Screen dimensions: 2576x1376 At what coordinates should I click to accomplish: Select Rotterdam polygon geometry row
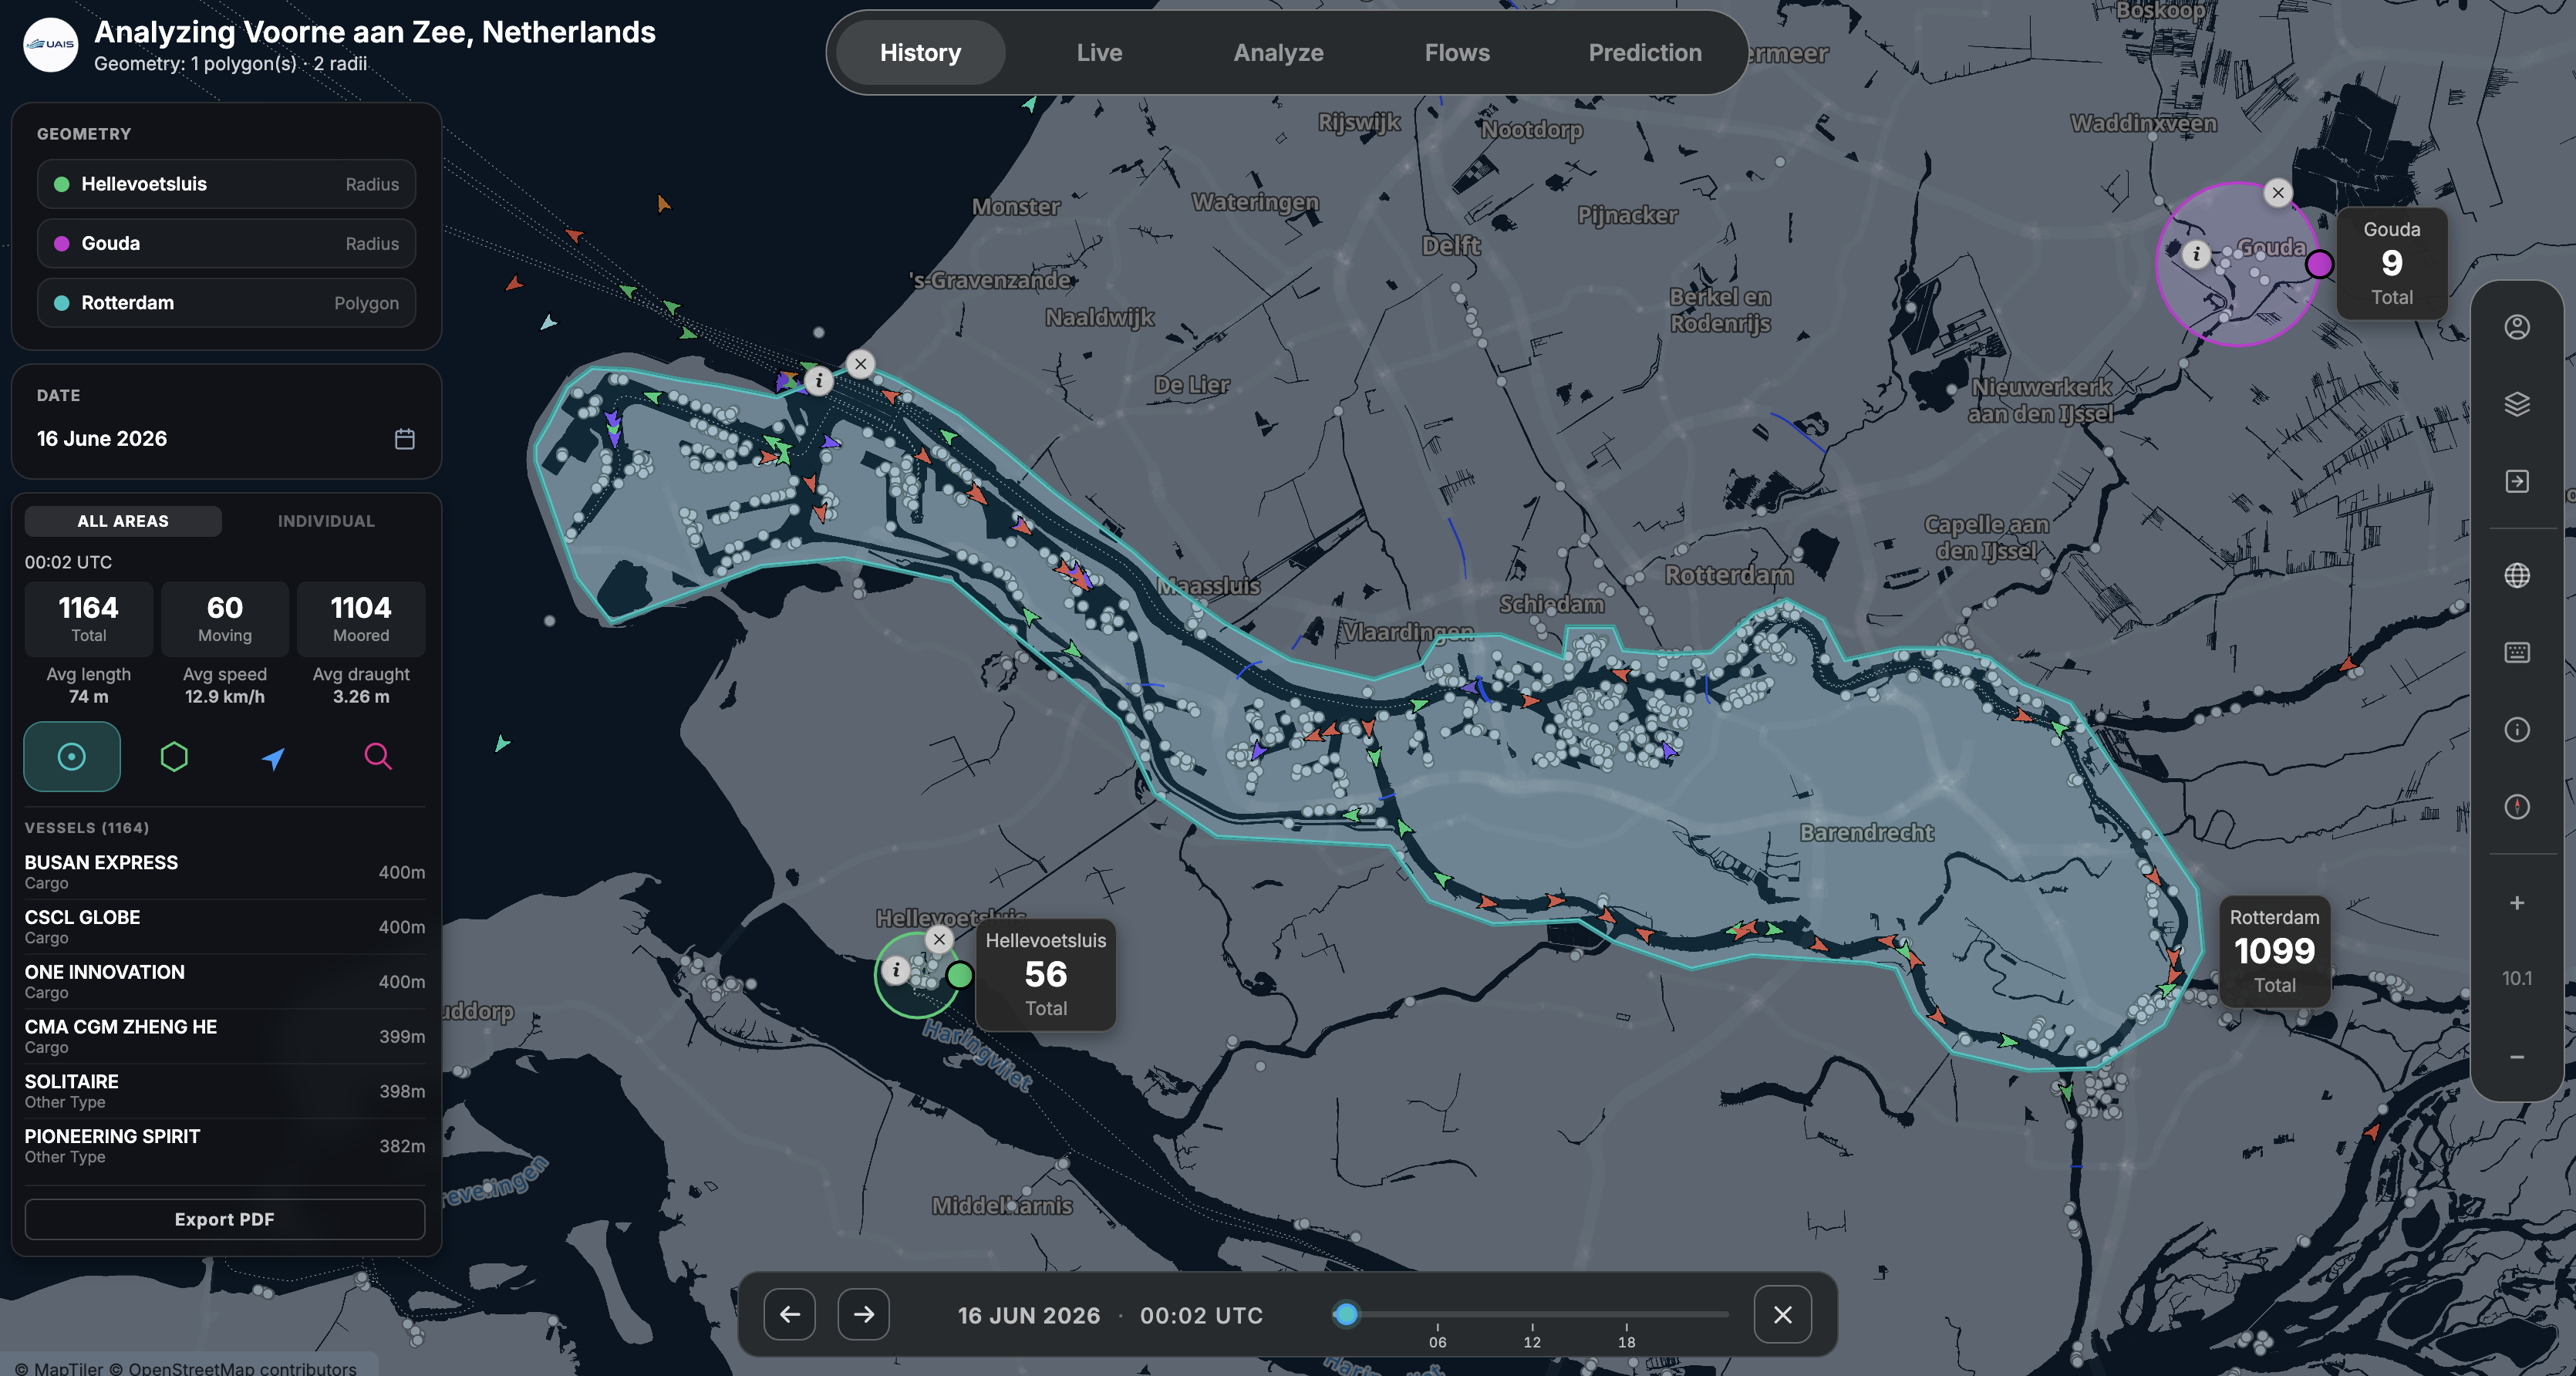[x=226, y=303]
